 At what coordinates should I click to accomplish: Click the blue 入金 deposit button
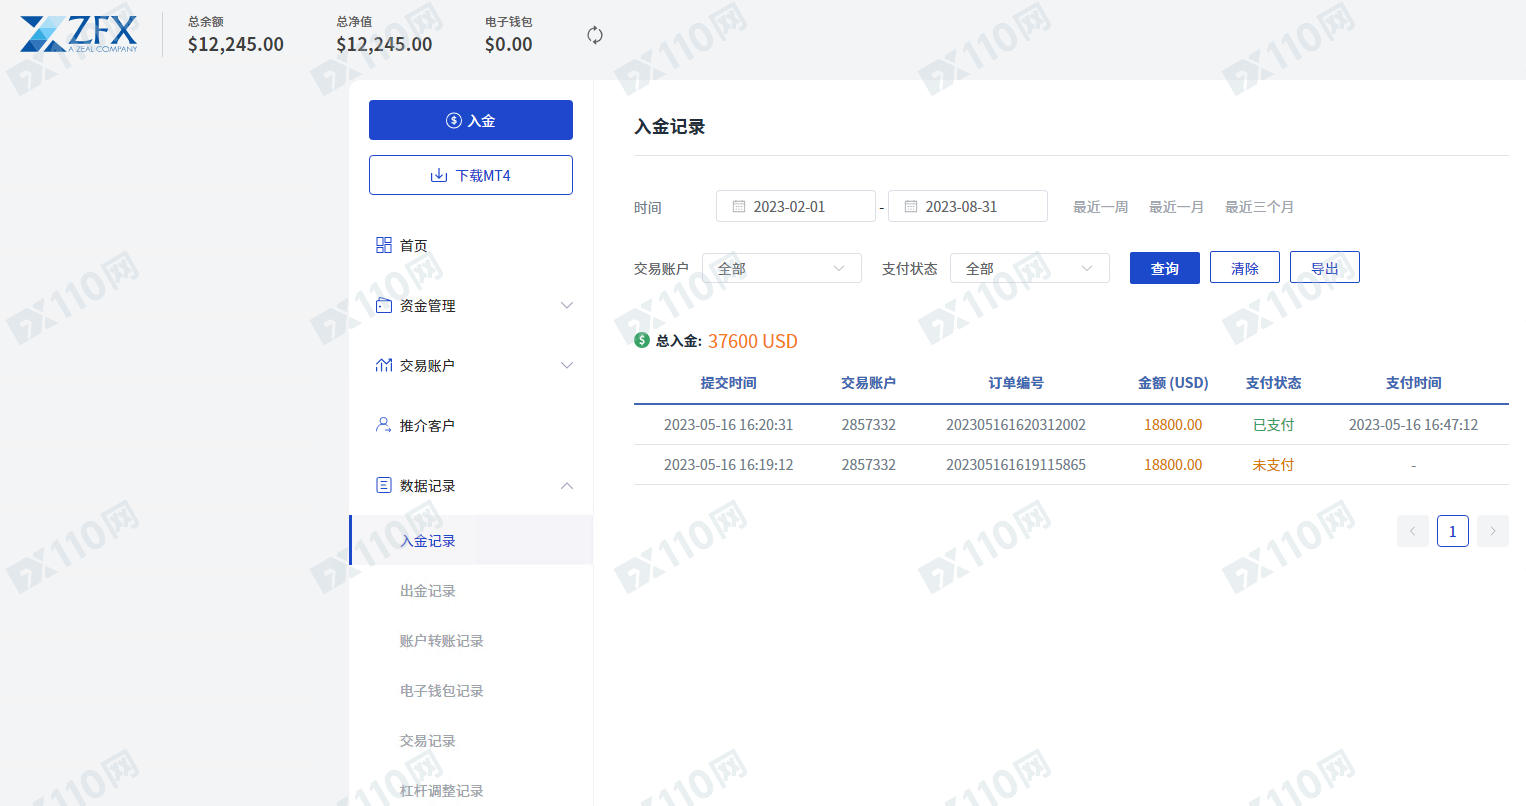(470, 120)
